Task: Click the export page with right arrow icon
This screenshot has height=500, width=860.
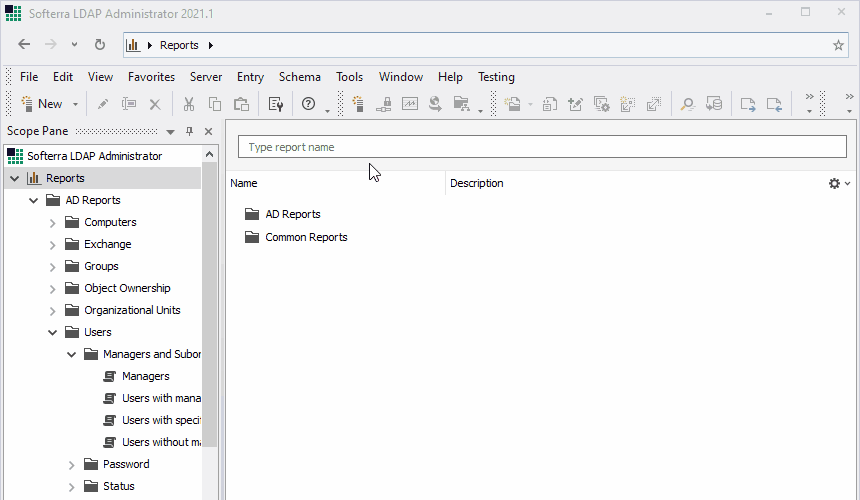Action: [x=748, y=104]
